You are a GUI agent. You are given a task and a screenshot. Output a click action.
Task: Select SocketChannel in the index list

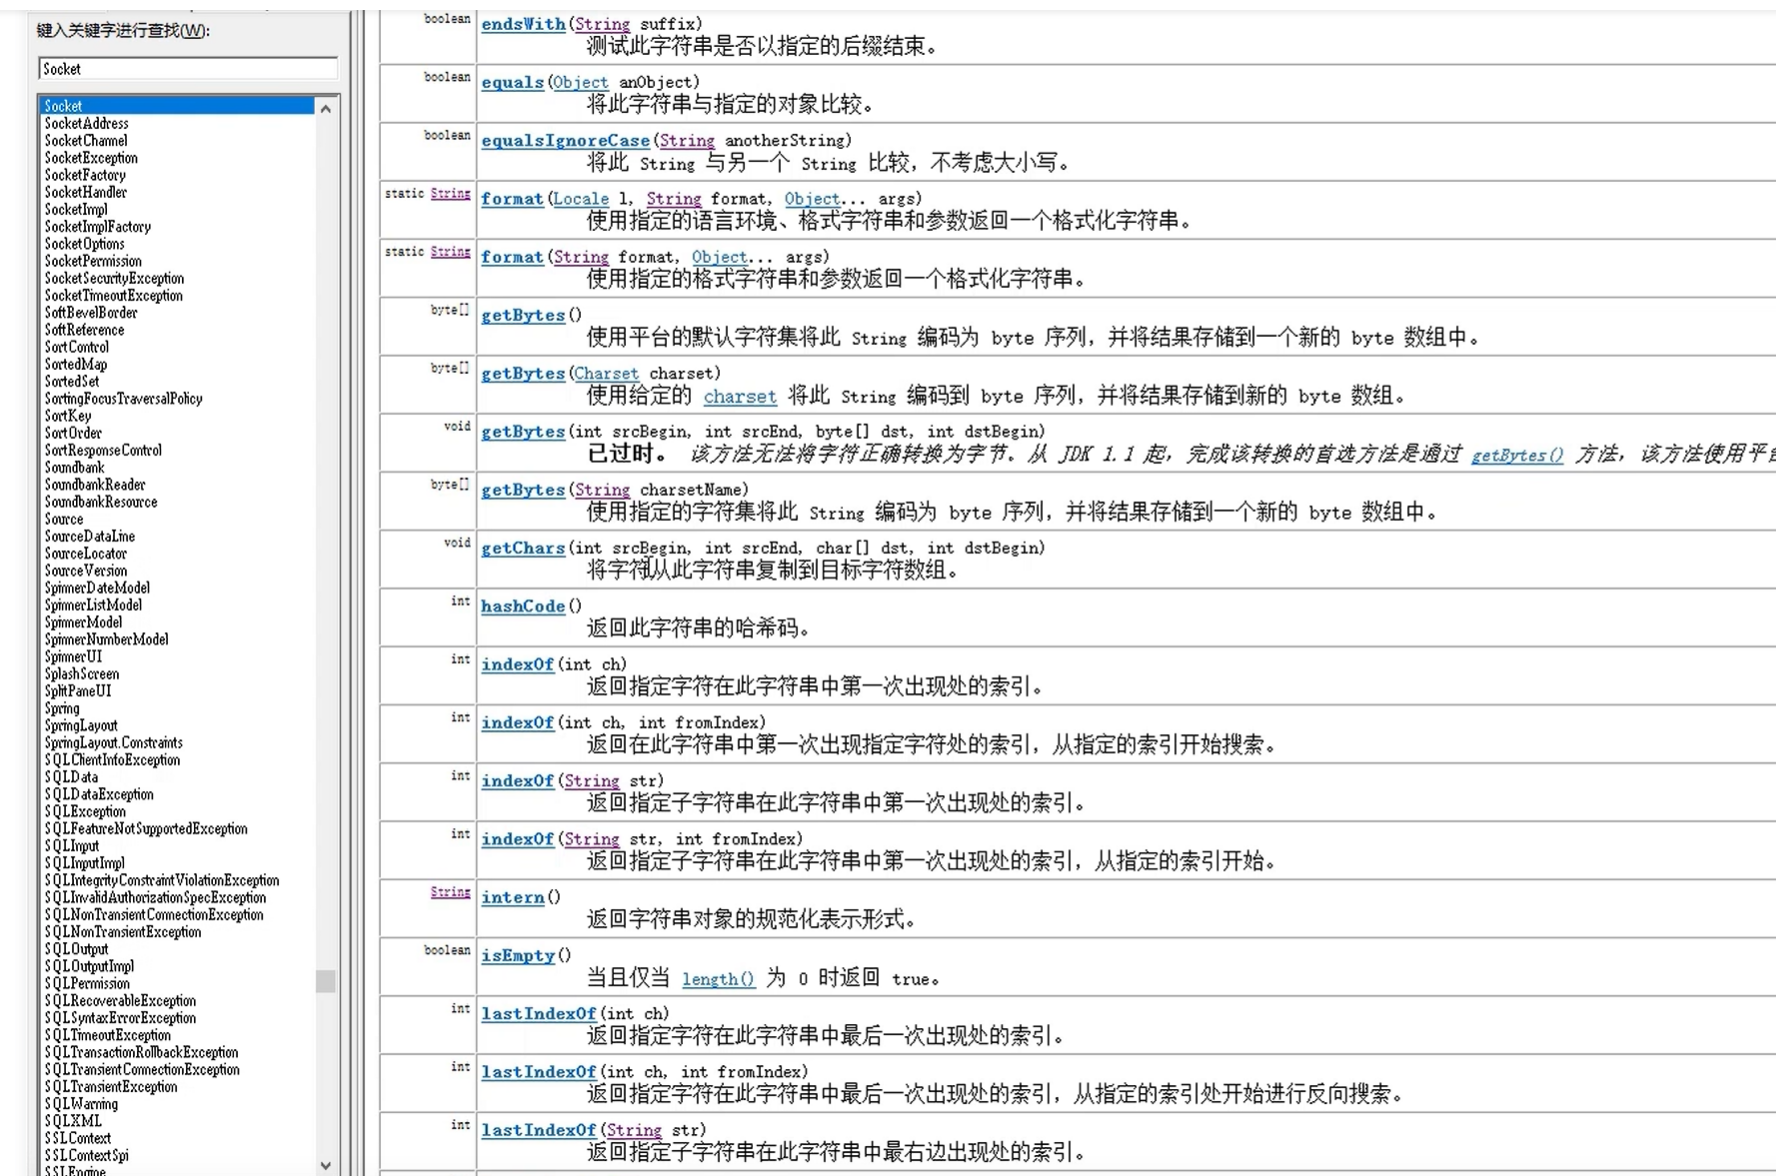point(86,140)
